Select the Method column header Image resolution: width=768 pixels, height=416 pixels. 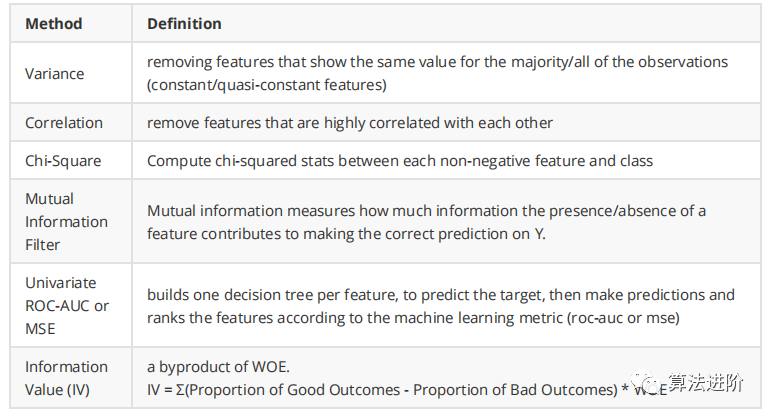[54, 24]
